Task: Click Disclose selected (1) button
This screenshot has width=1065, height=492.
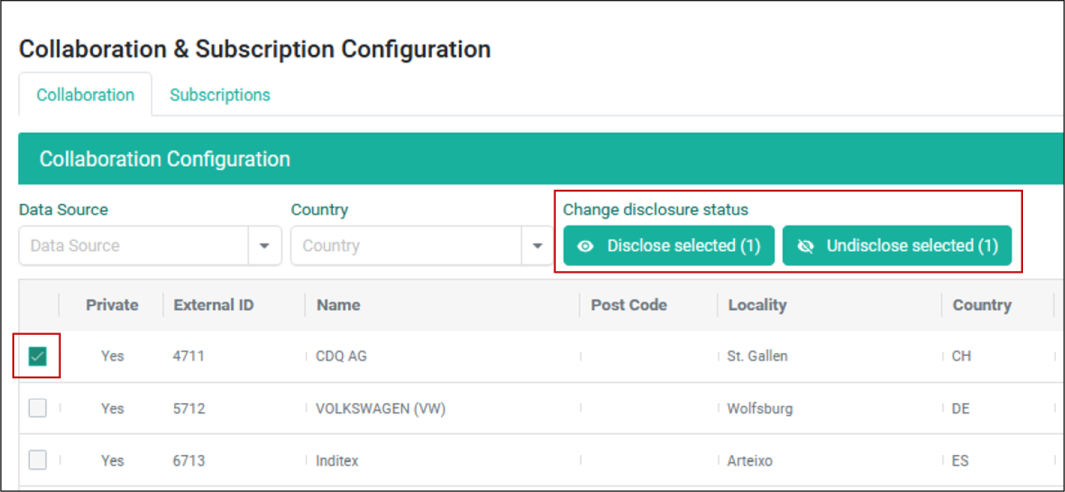Action: click(x=668, y=246)
